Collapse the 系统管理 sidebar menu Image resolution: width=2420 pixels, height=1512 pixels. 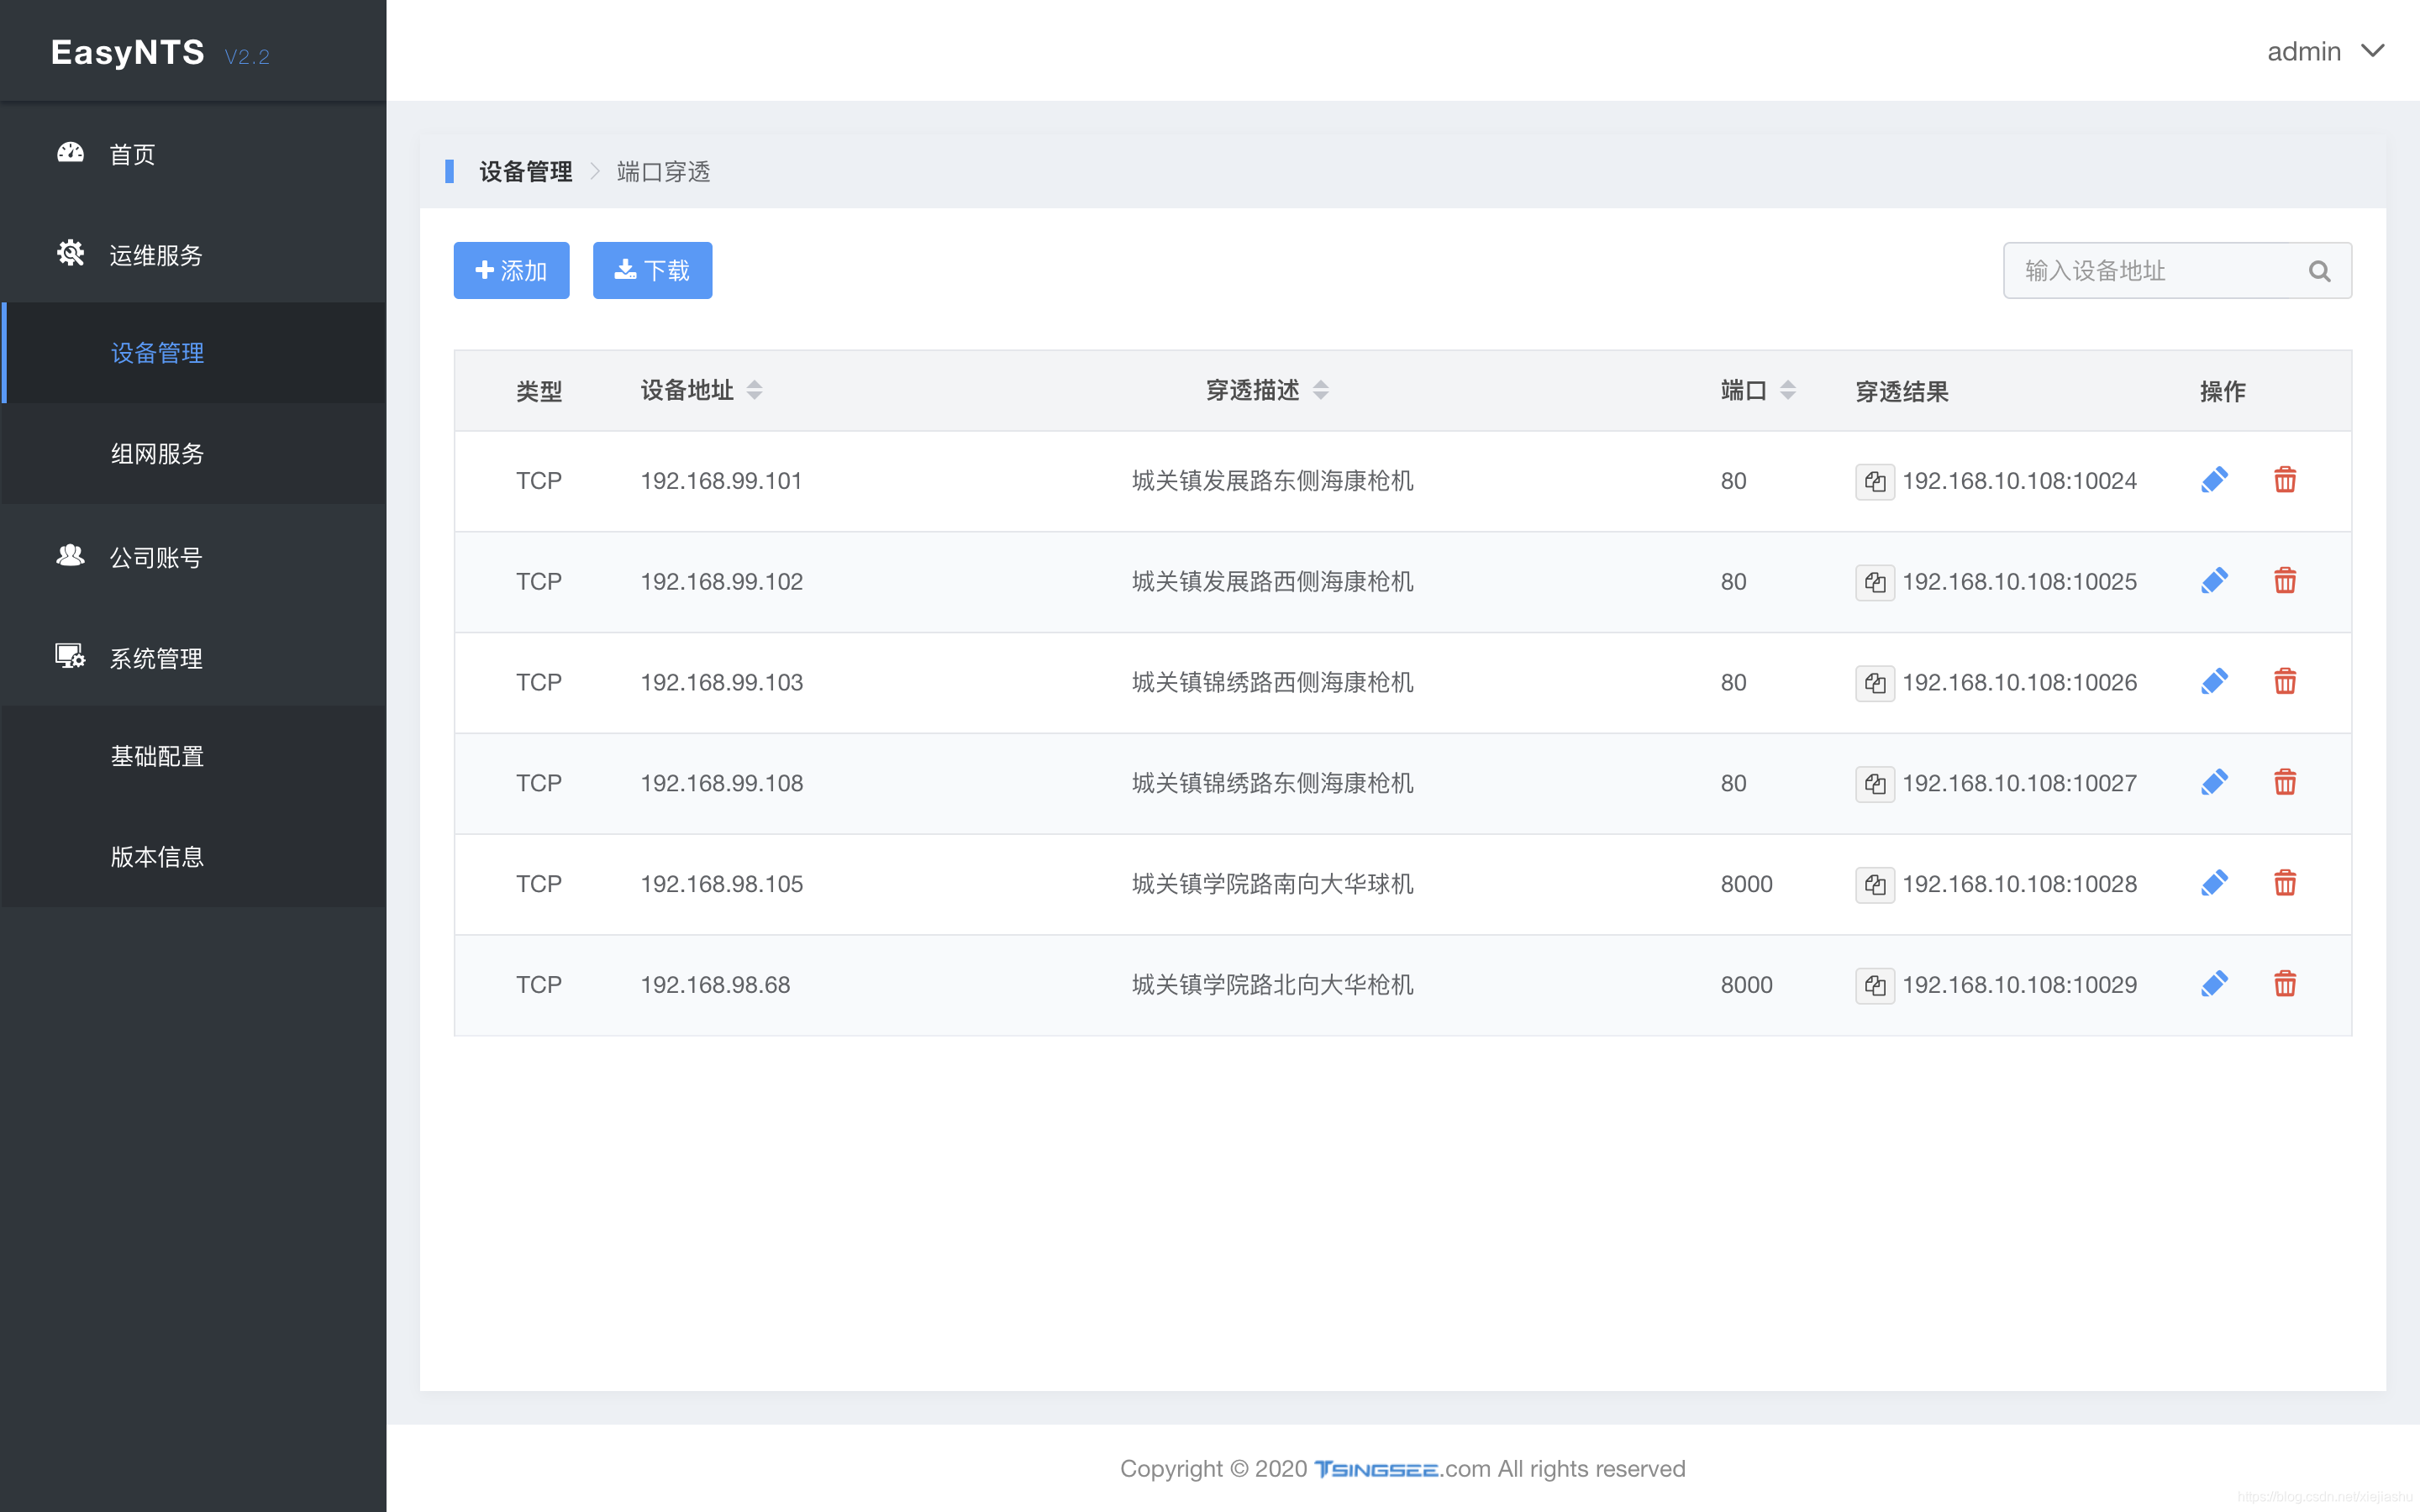click(x=193, y=658)
